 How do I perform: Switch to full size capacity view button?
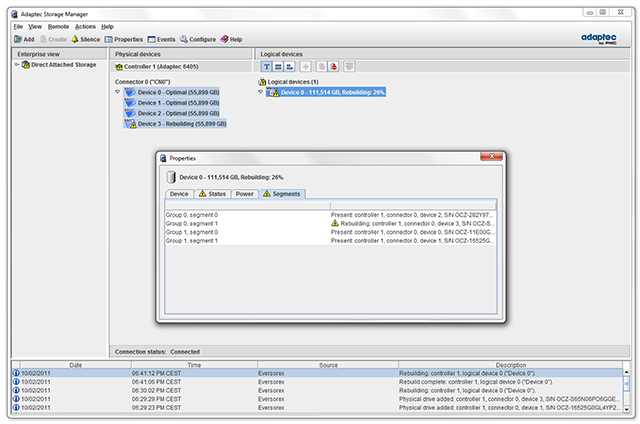[278, 67]
